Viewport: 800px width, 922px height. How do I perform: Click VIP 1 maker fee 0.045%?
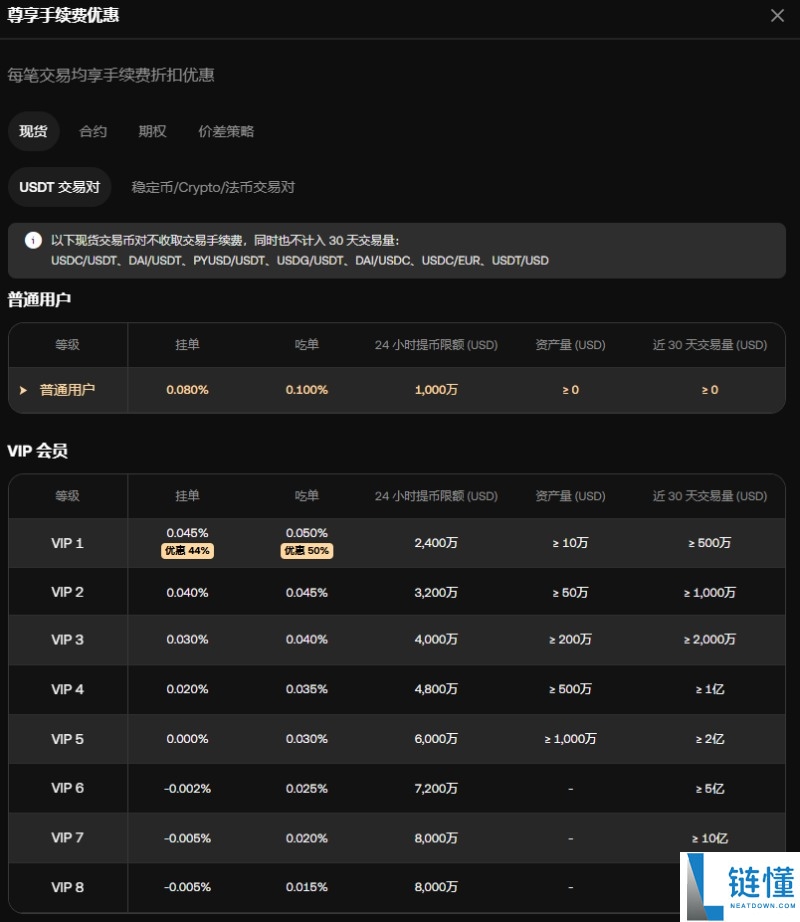(x=188, y=533)
